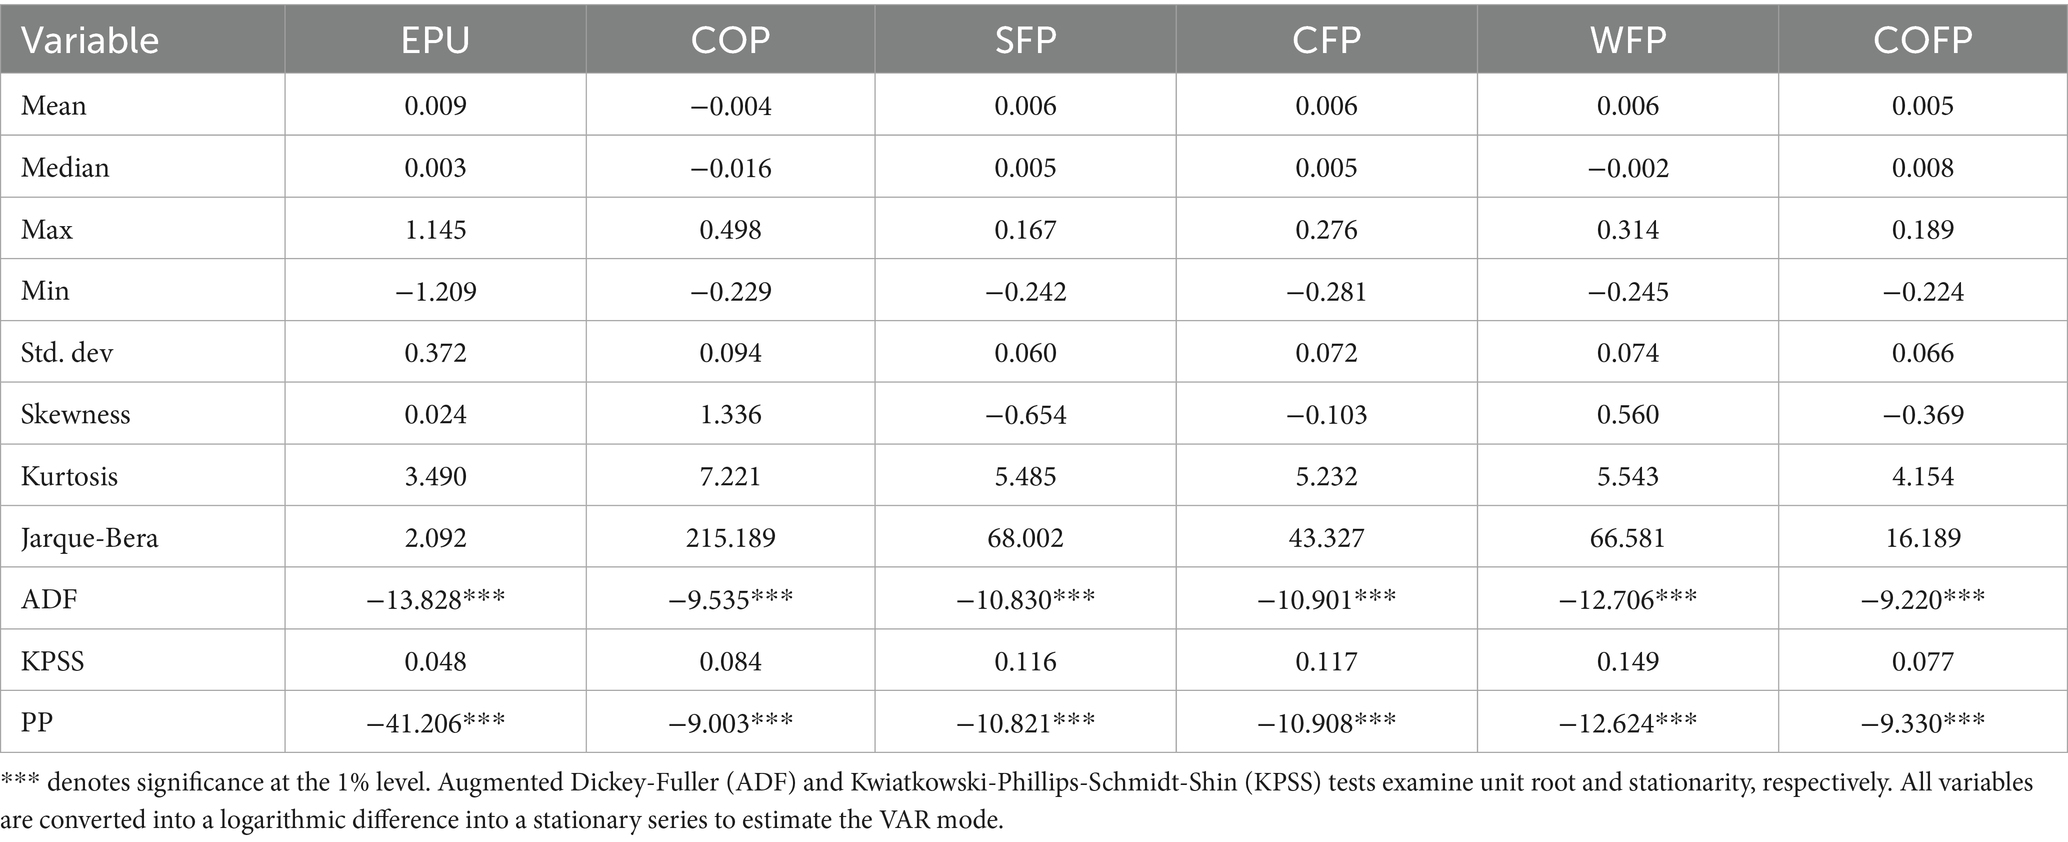Select the SFP Skewness value −0.654
Image resolution: width=2068 pixels, height=842 pixels.
click(x=1025, y=414)
